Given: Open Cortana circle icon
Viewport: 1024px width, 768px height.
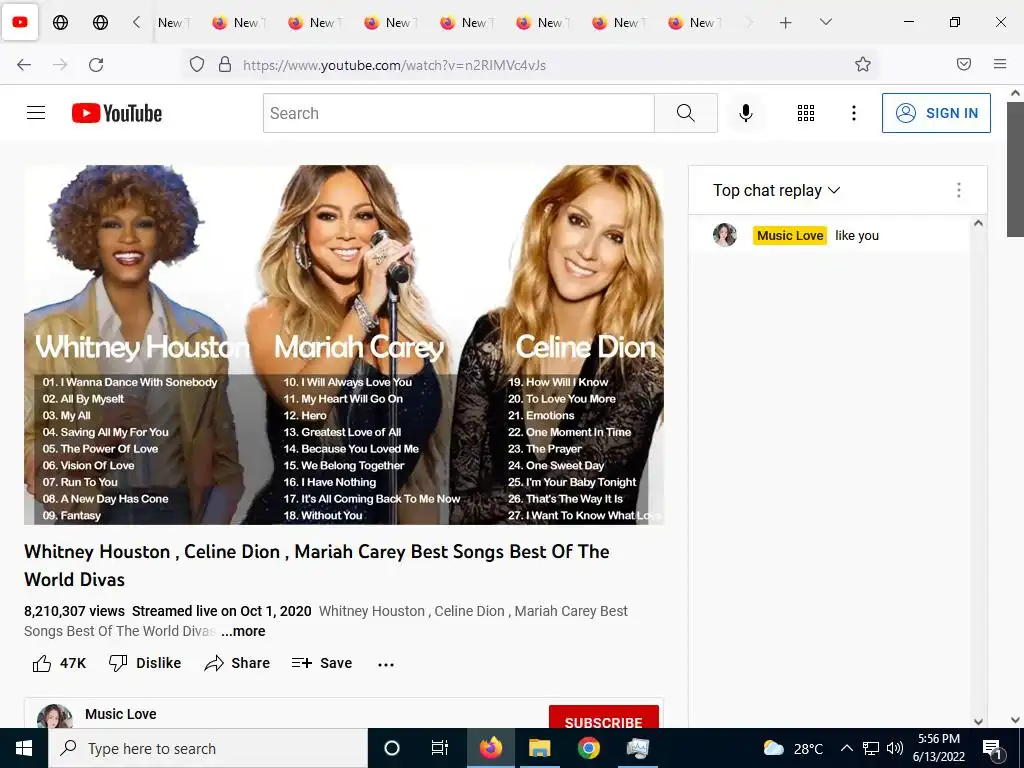Looking at the screenshot, I should point(392,748).
